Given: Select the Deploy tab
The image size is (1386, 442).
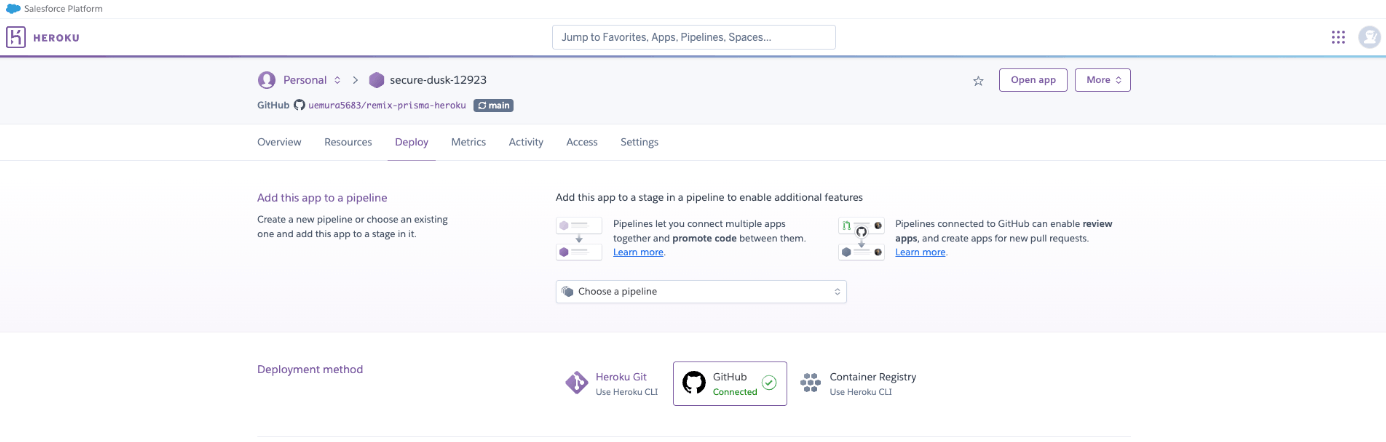Looking at the screenshot, I should point(411,142).
